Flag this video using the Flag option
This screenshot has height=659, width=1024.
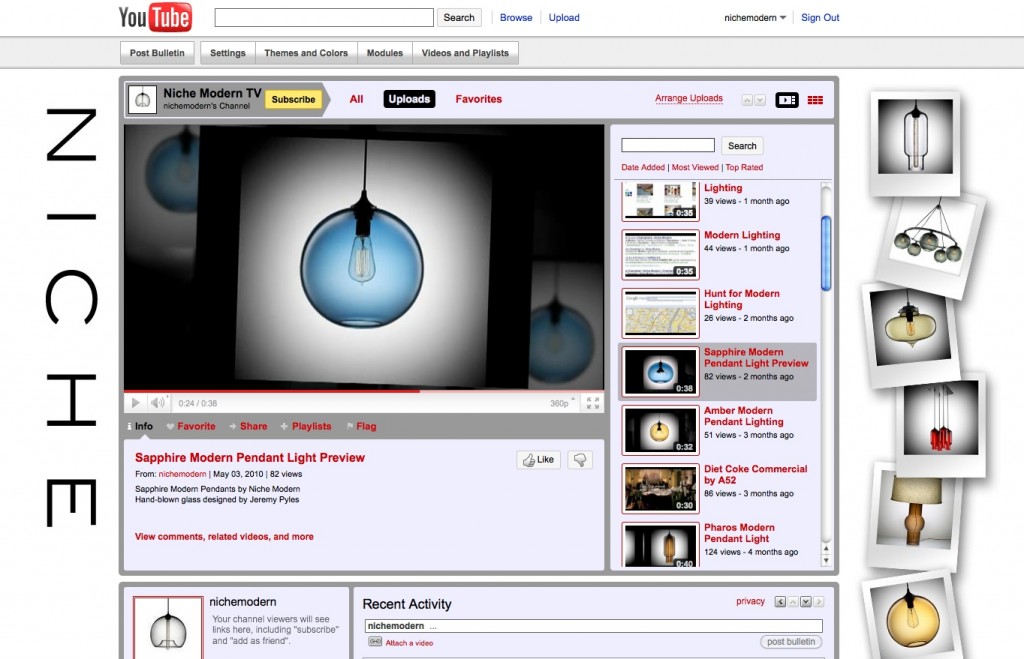tap(366, 426)
